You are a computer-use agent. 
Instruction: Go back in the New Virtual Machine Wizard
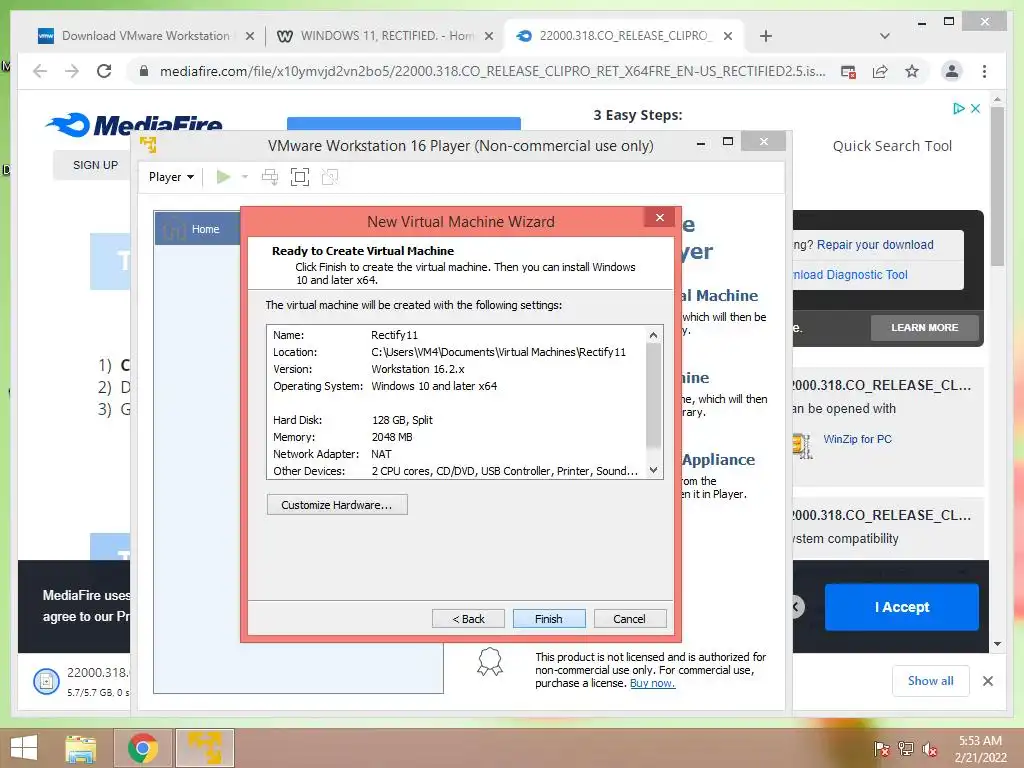click(x=468, y=618)
